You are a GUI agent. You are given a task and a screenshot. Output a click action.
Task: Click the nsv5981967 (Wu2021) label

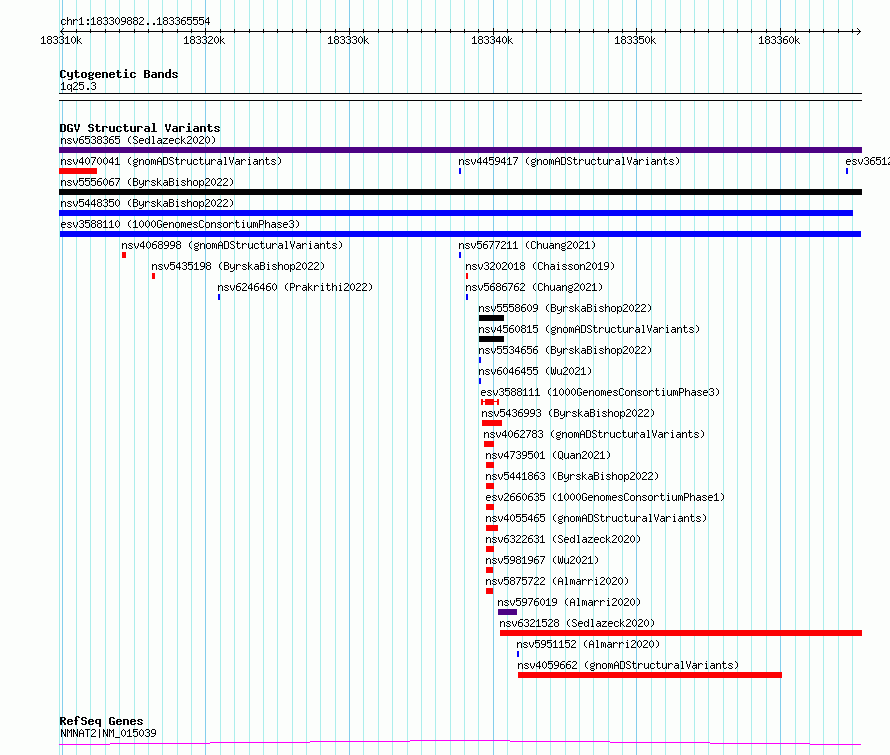[542, 560]
